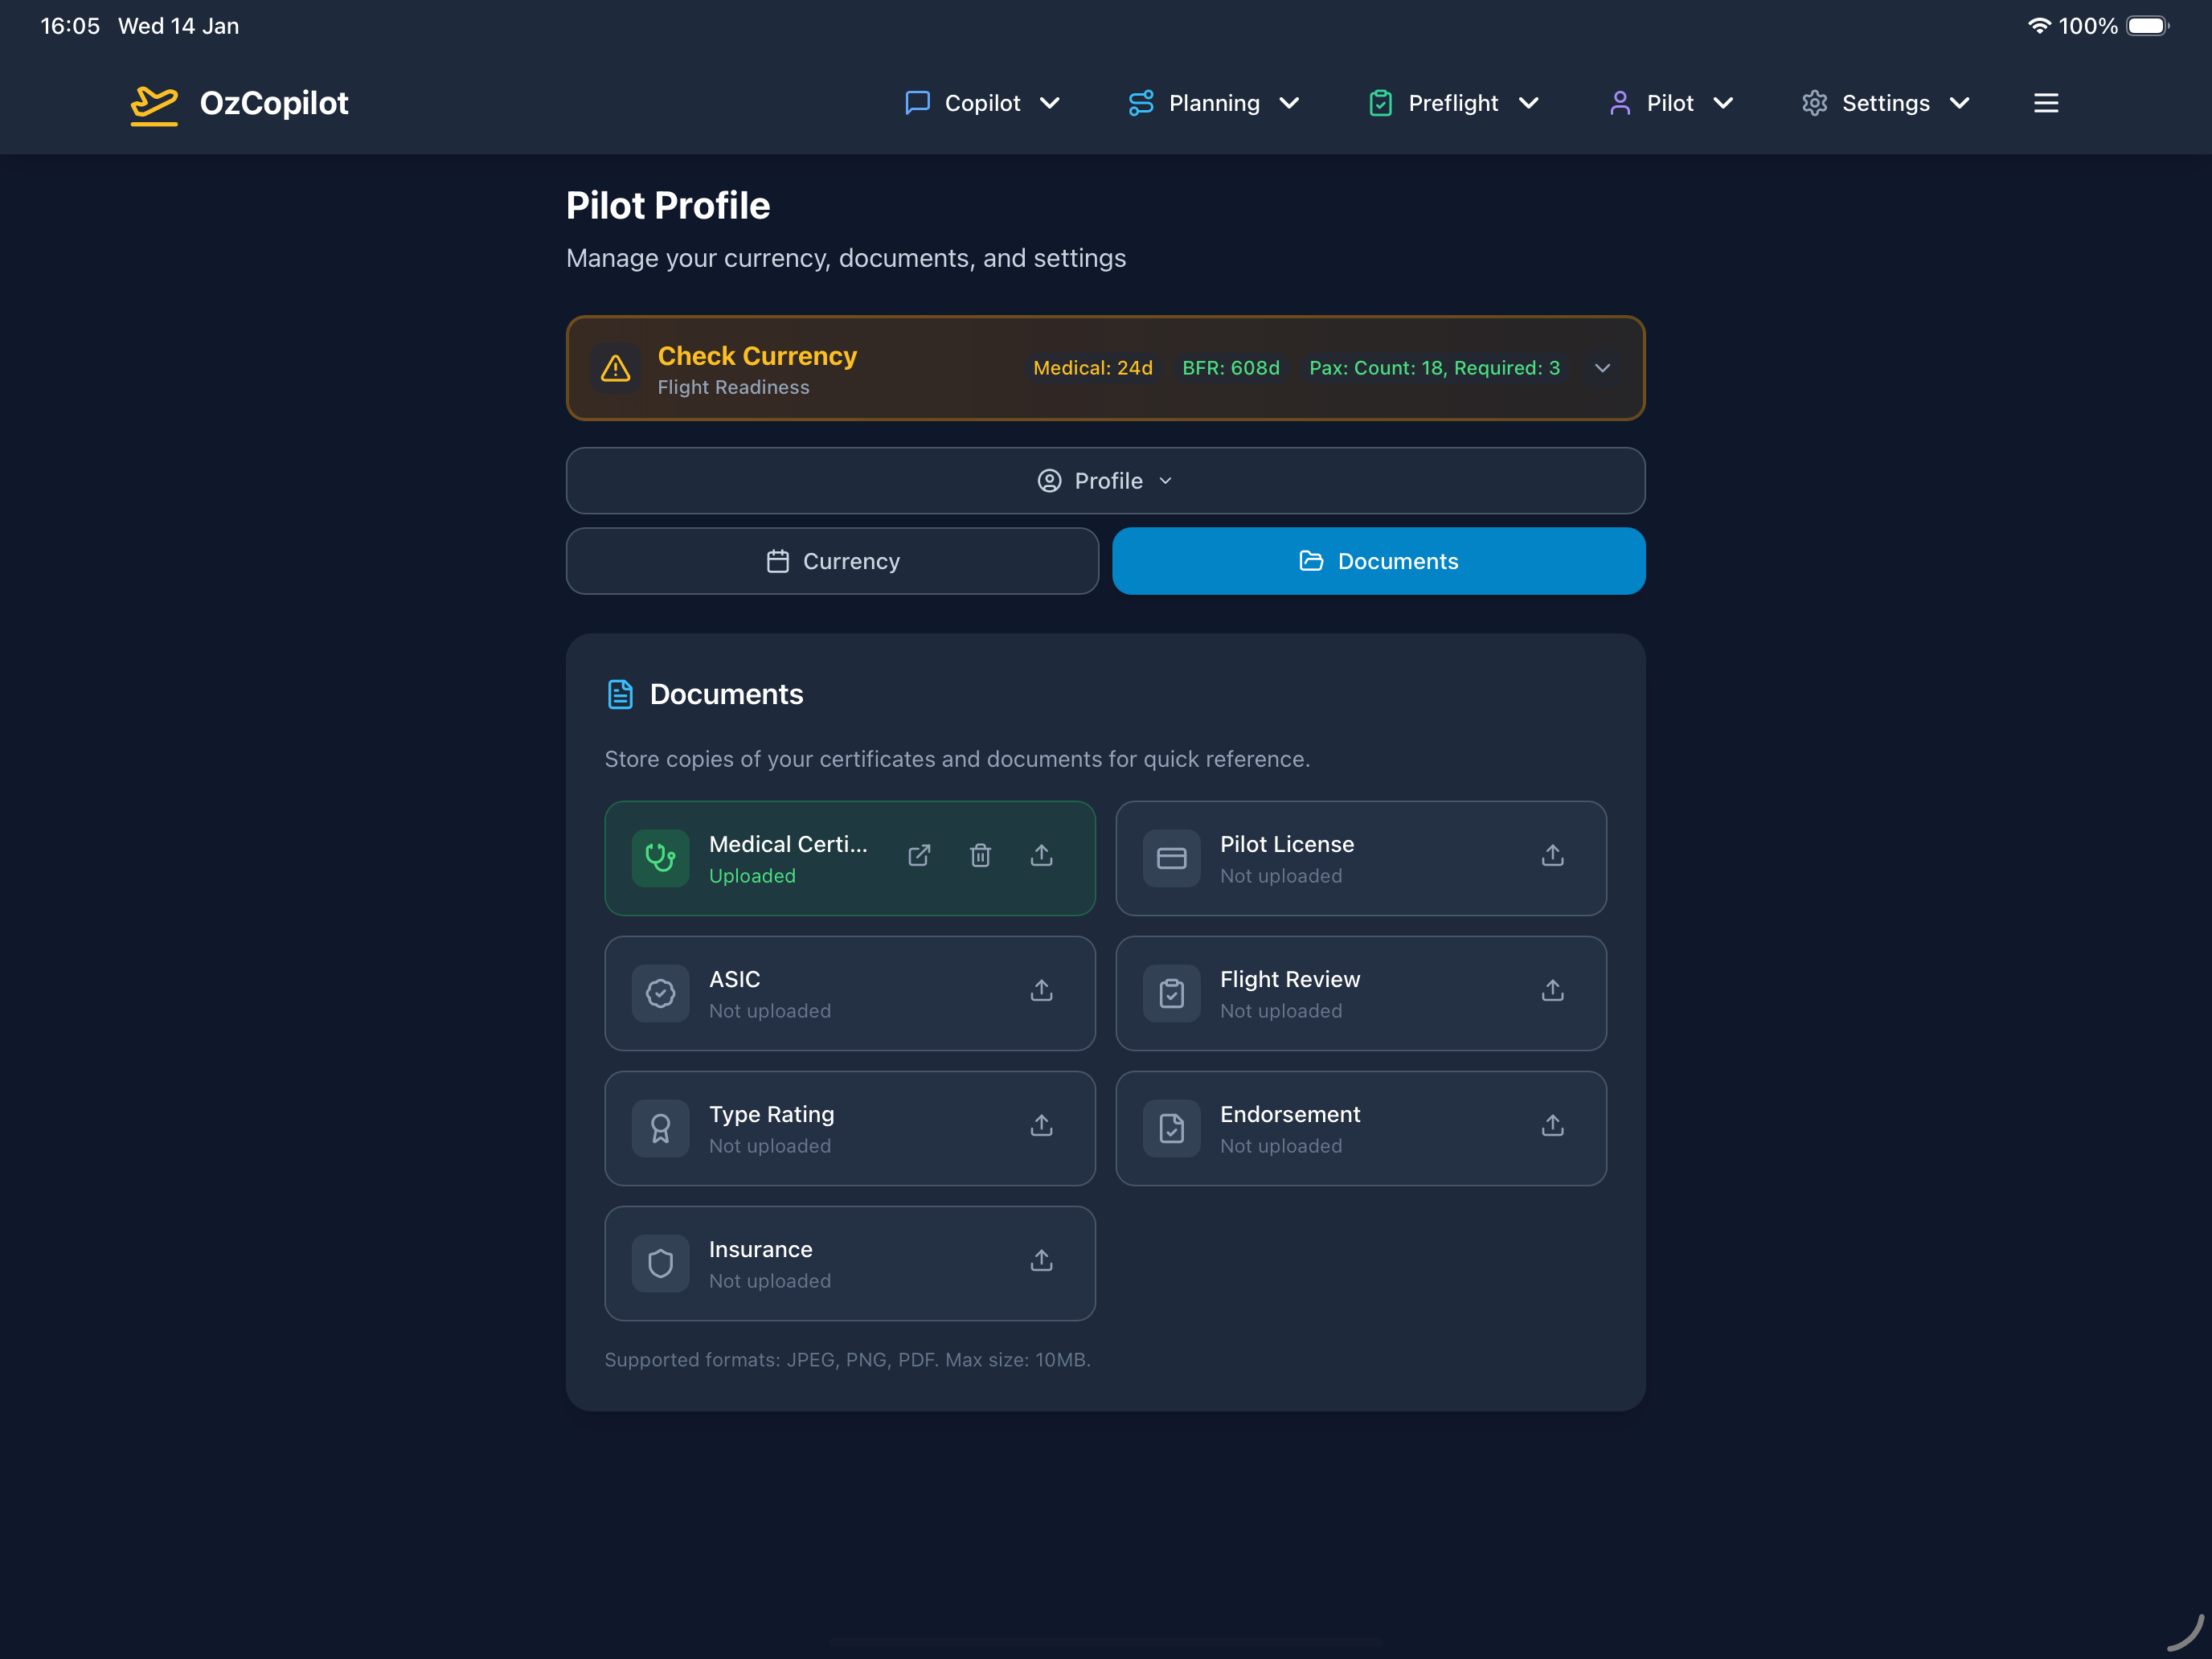
Task: Expand the Check Currency banner chevron
Action: tap(1602, 368)
